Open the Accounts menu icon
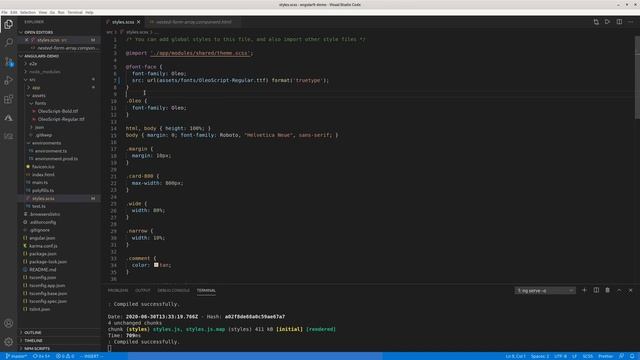This screenshot has height=360, width=640. point(9,323)
